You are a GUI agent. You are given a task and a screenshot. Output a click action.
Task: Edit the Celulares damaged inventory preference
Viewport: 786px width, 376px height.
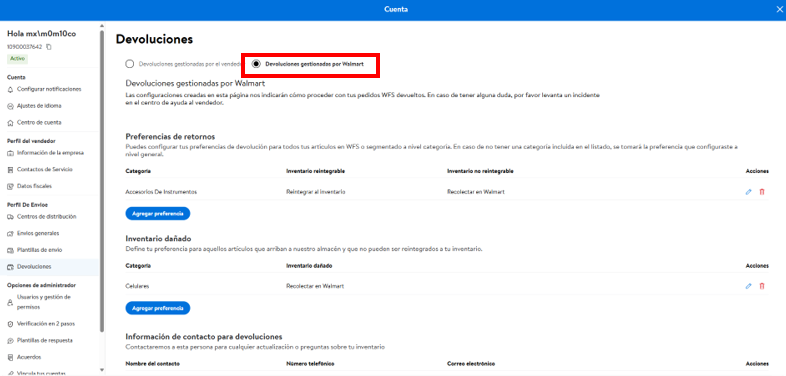[748, 286]
